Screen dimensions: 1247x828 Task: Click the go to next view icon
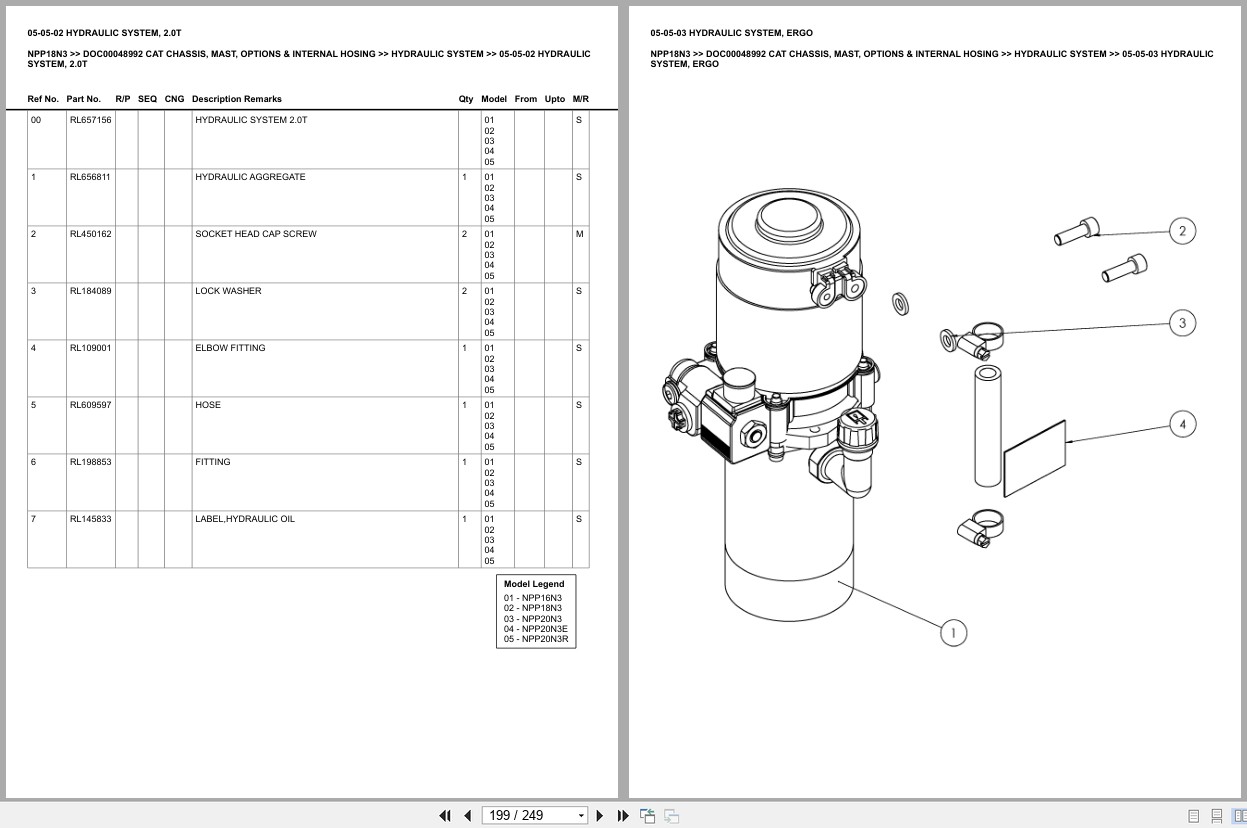671,816
